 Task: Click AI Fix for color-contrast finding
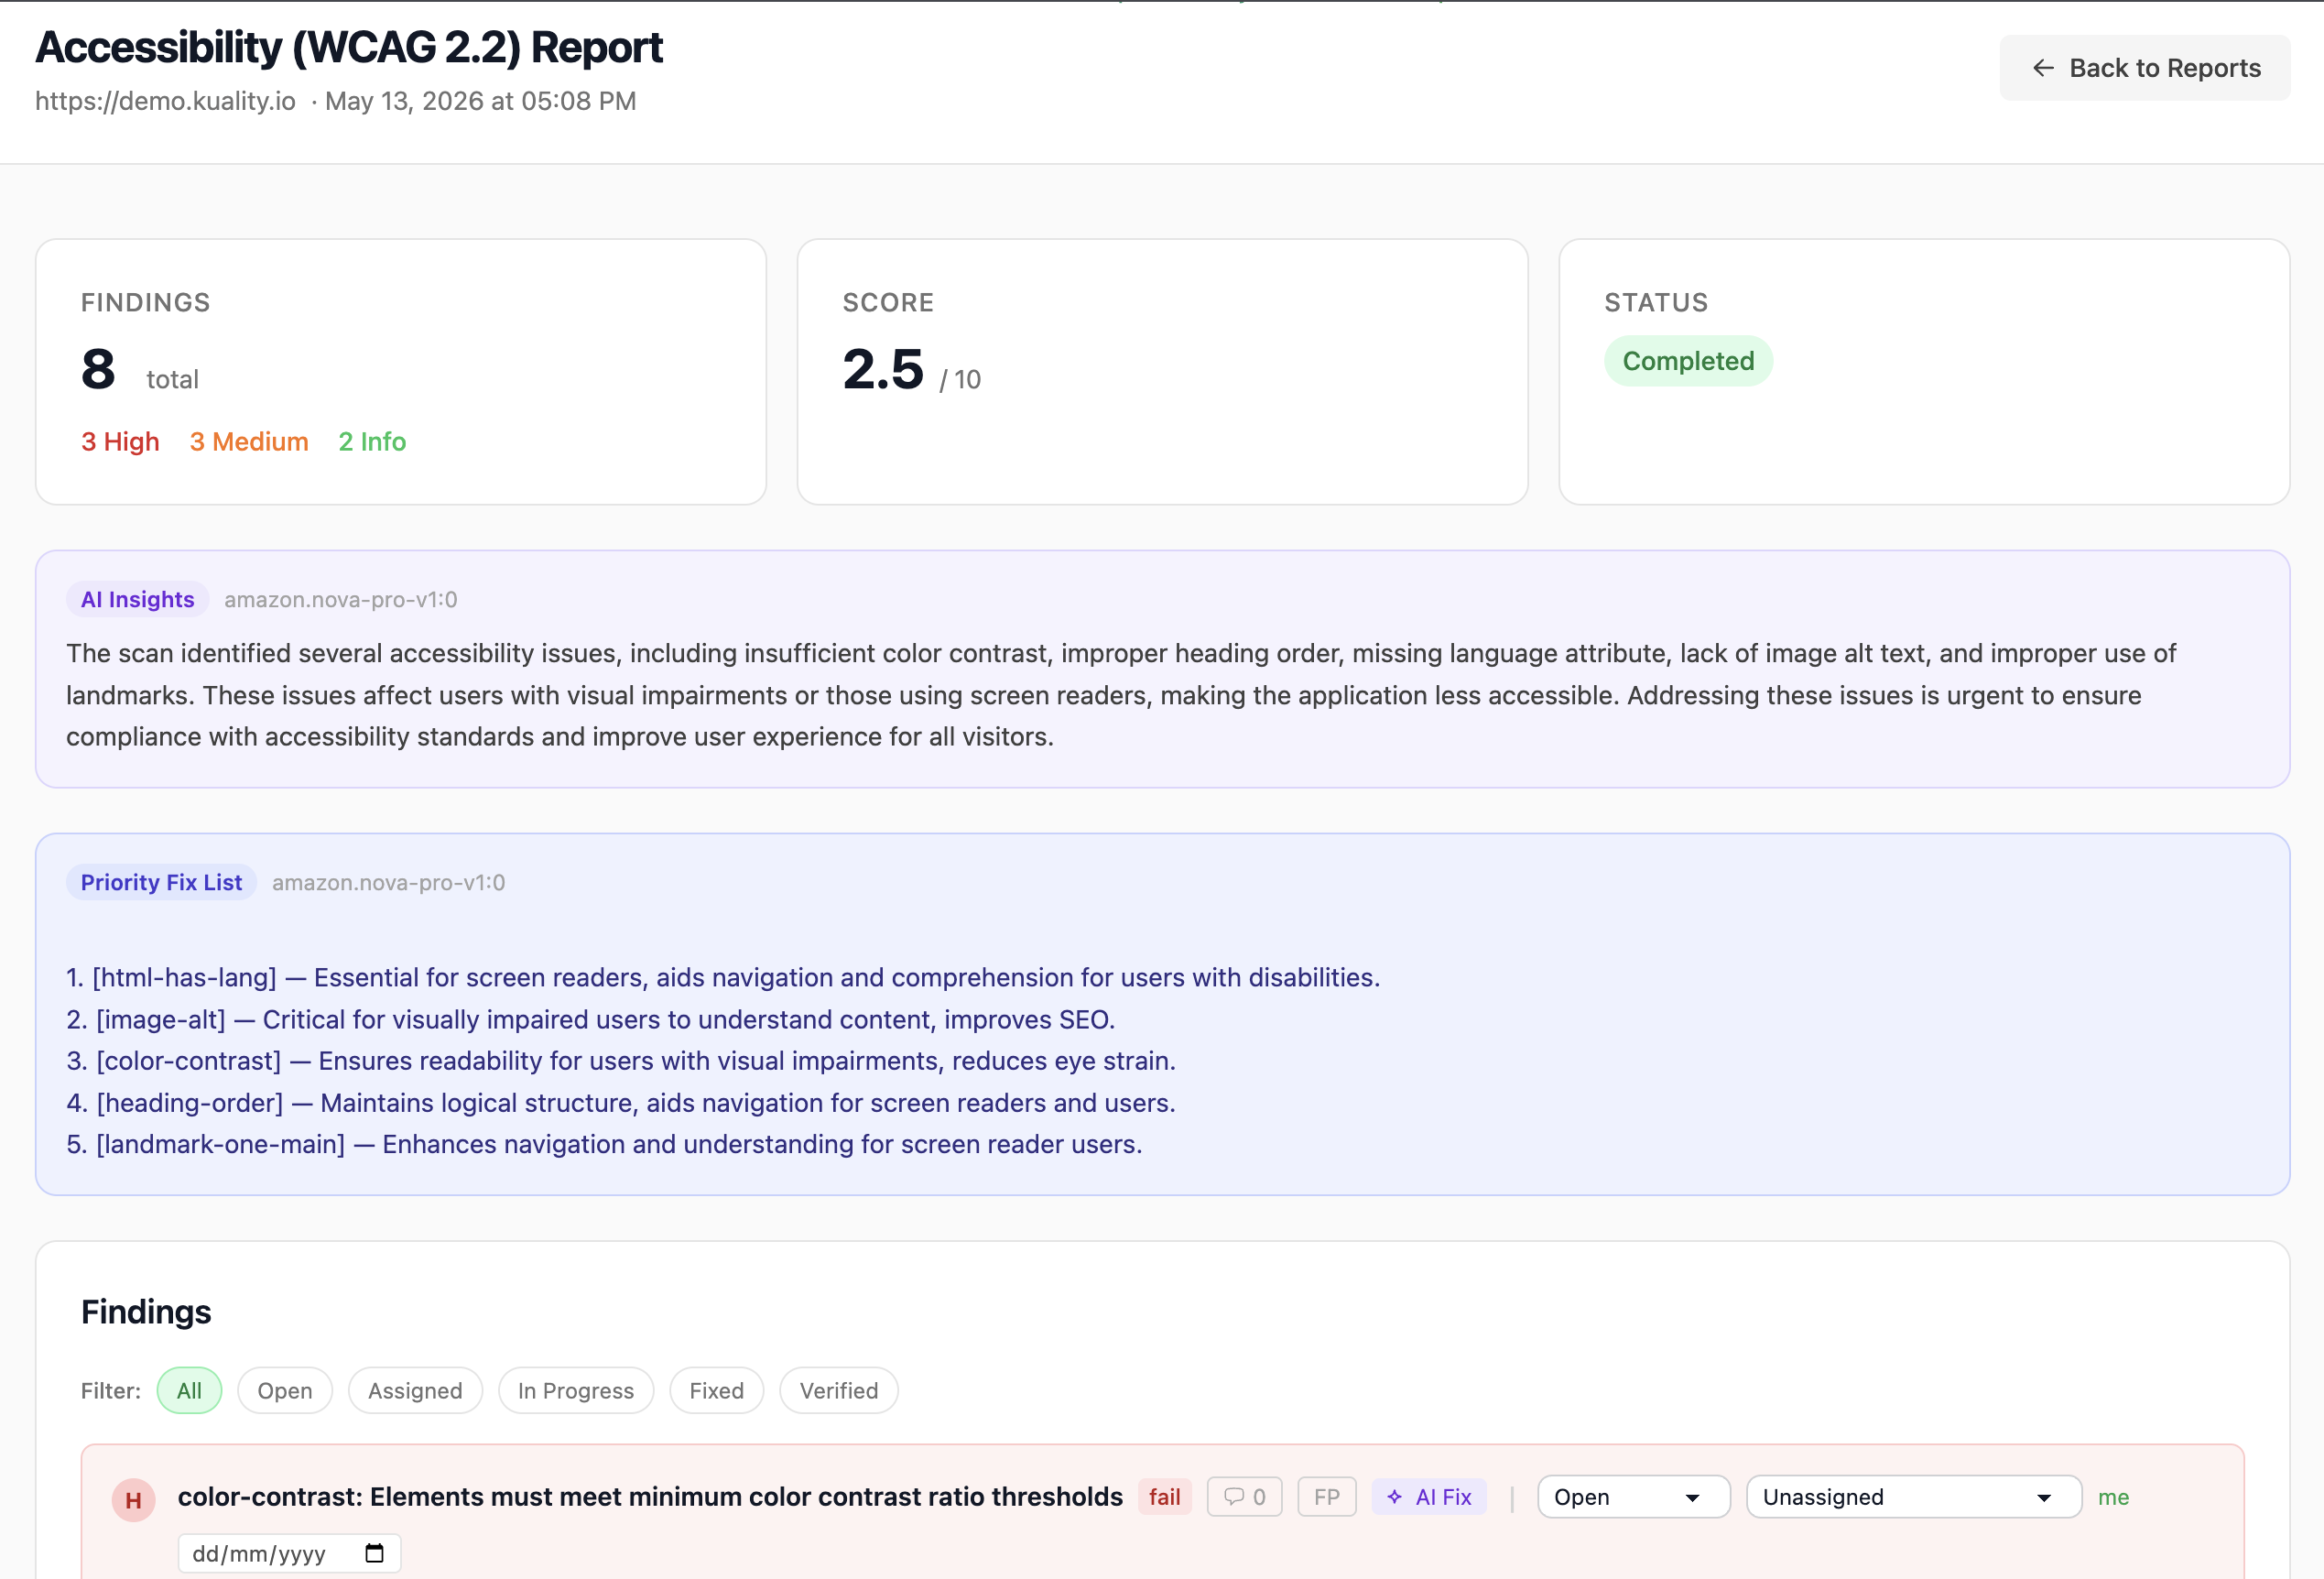click(1429, 1496)
